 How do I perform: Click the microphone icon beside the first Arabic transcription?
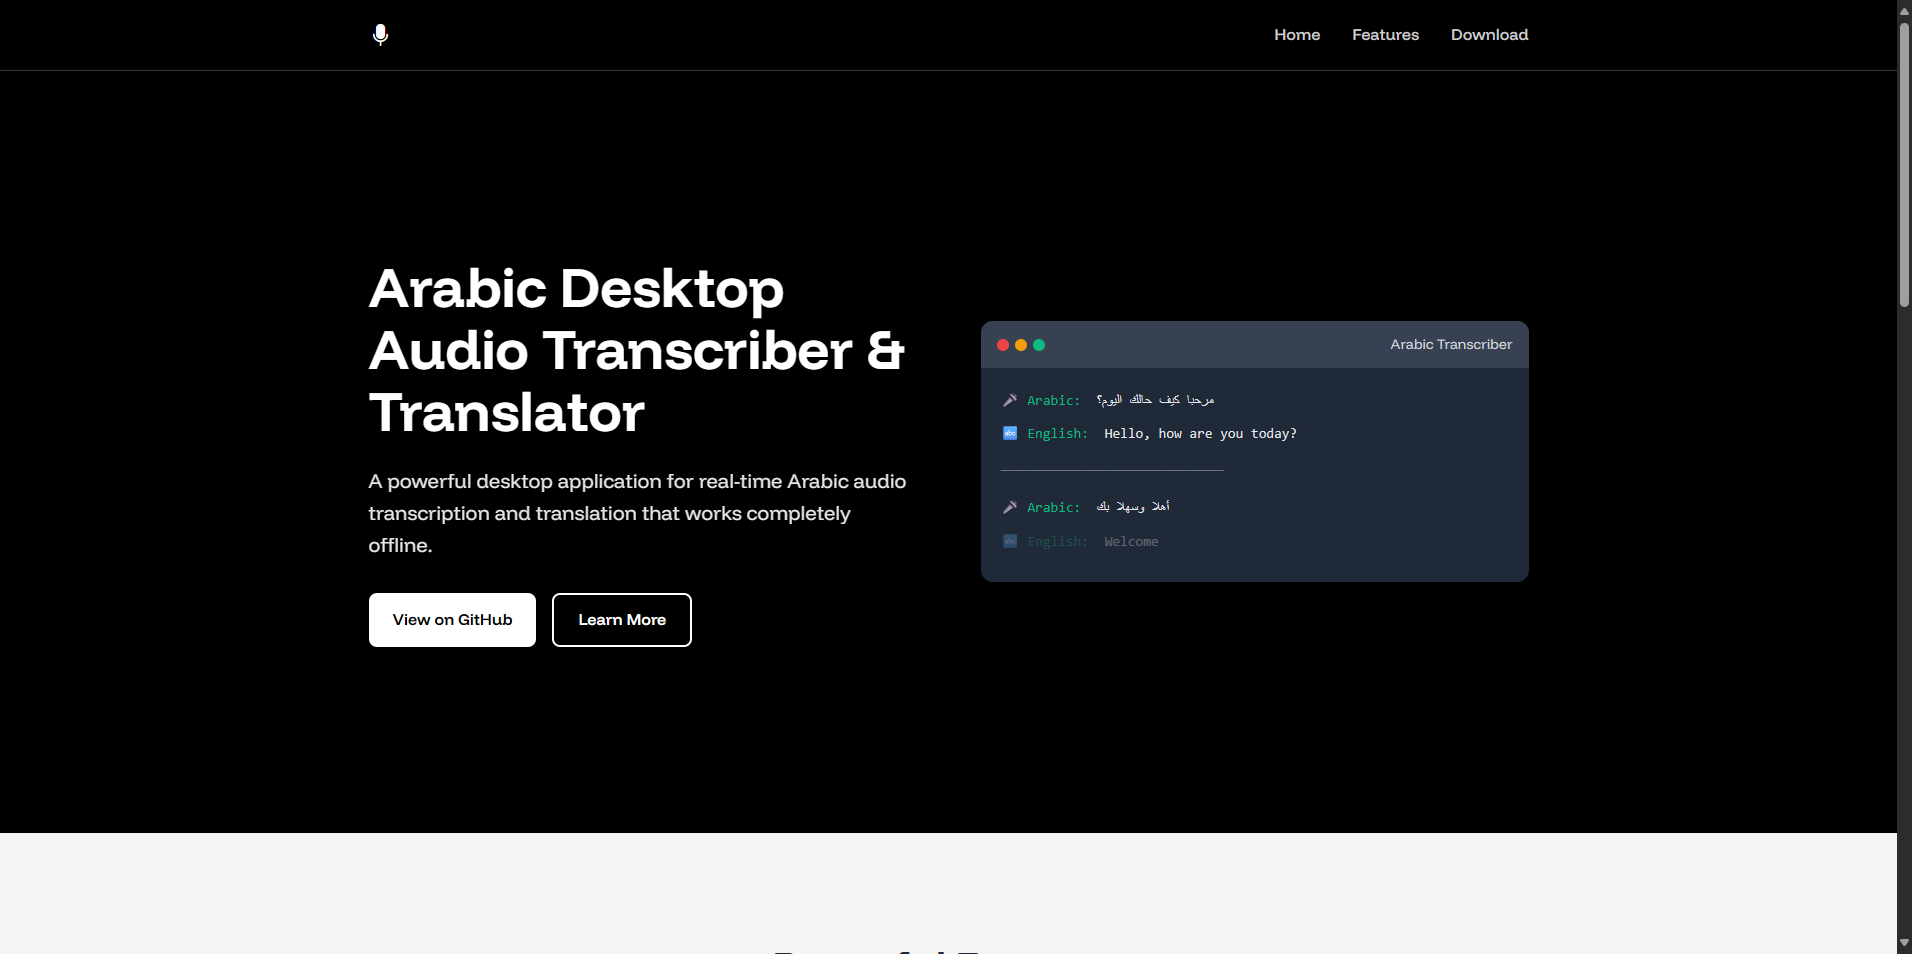tap(1009, 400)
